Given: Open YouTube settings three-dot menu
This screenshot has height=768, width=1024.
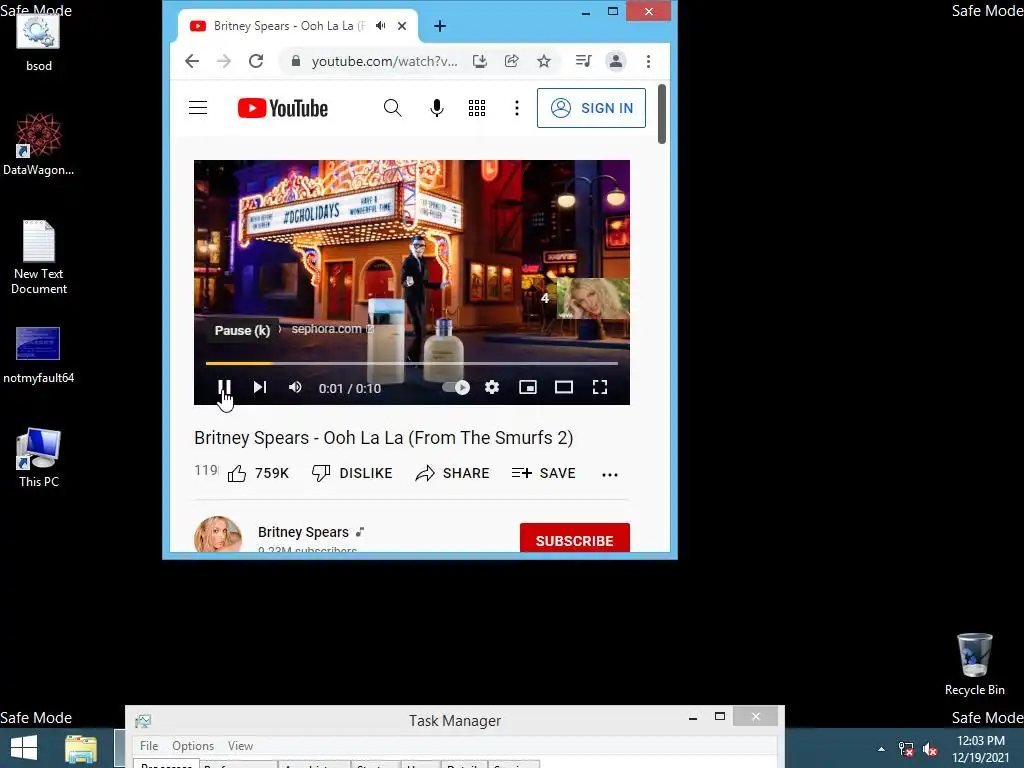Looking at the screenshot, I should point(517,108).
